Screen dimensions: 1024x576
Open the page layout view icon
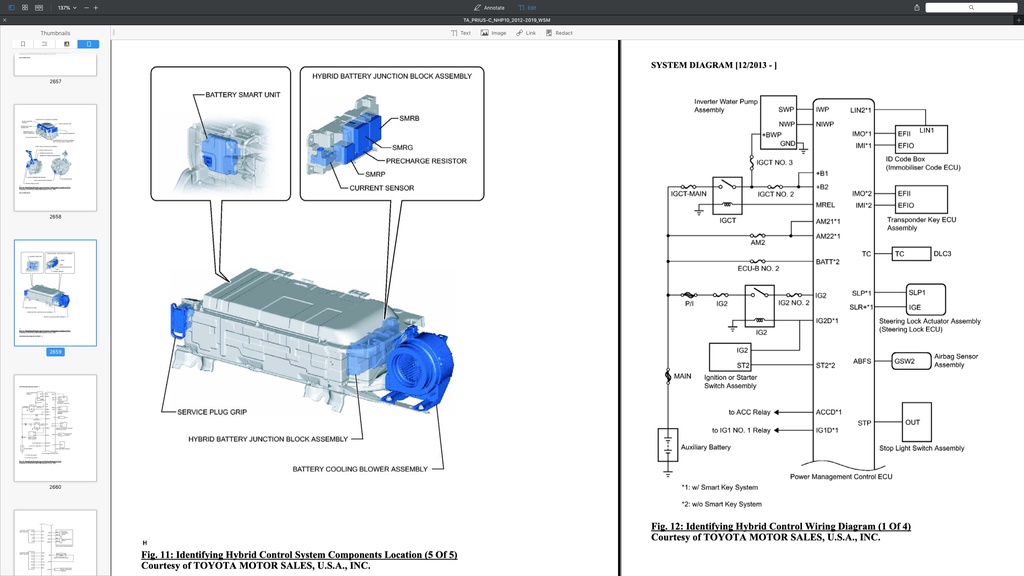[39, 8]
